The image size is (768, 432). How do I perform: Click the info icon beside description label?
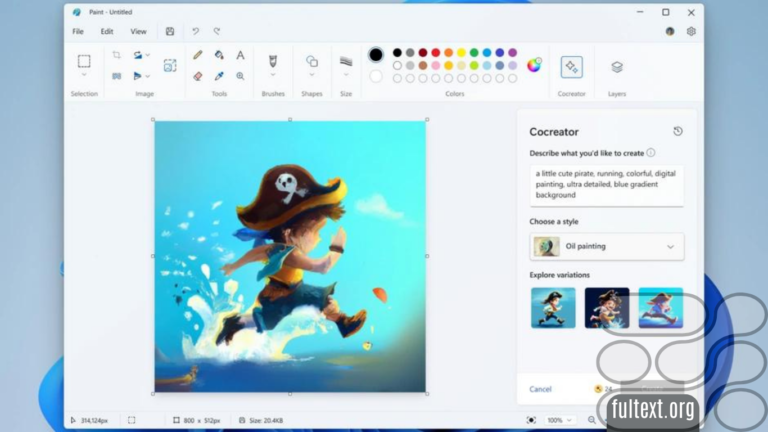click(650, 153)
